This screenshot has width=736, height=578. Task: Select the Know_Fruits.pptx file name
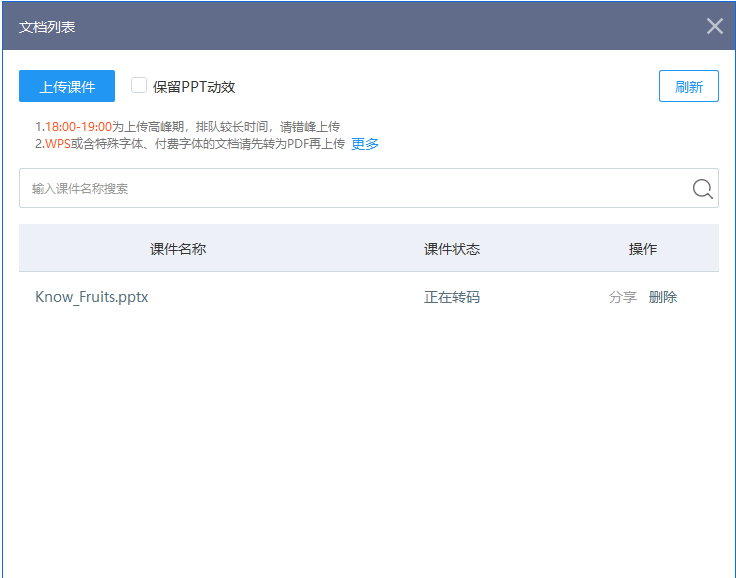coord(92,297)
